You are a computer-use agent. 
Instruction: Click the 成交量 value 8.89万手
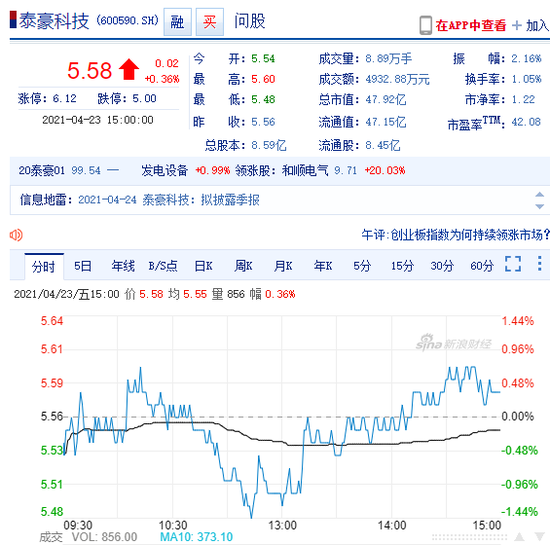coord(388,59)
